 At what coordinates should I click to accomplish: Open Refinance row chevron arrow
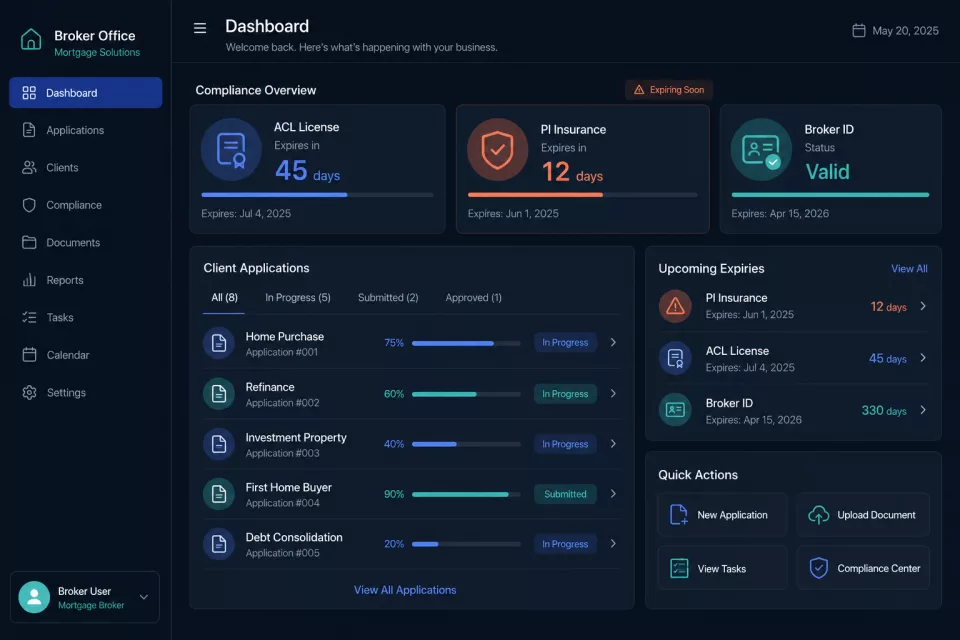click(x=613, y=393)
